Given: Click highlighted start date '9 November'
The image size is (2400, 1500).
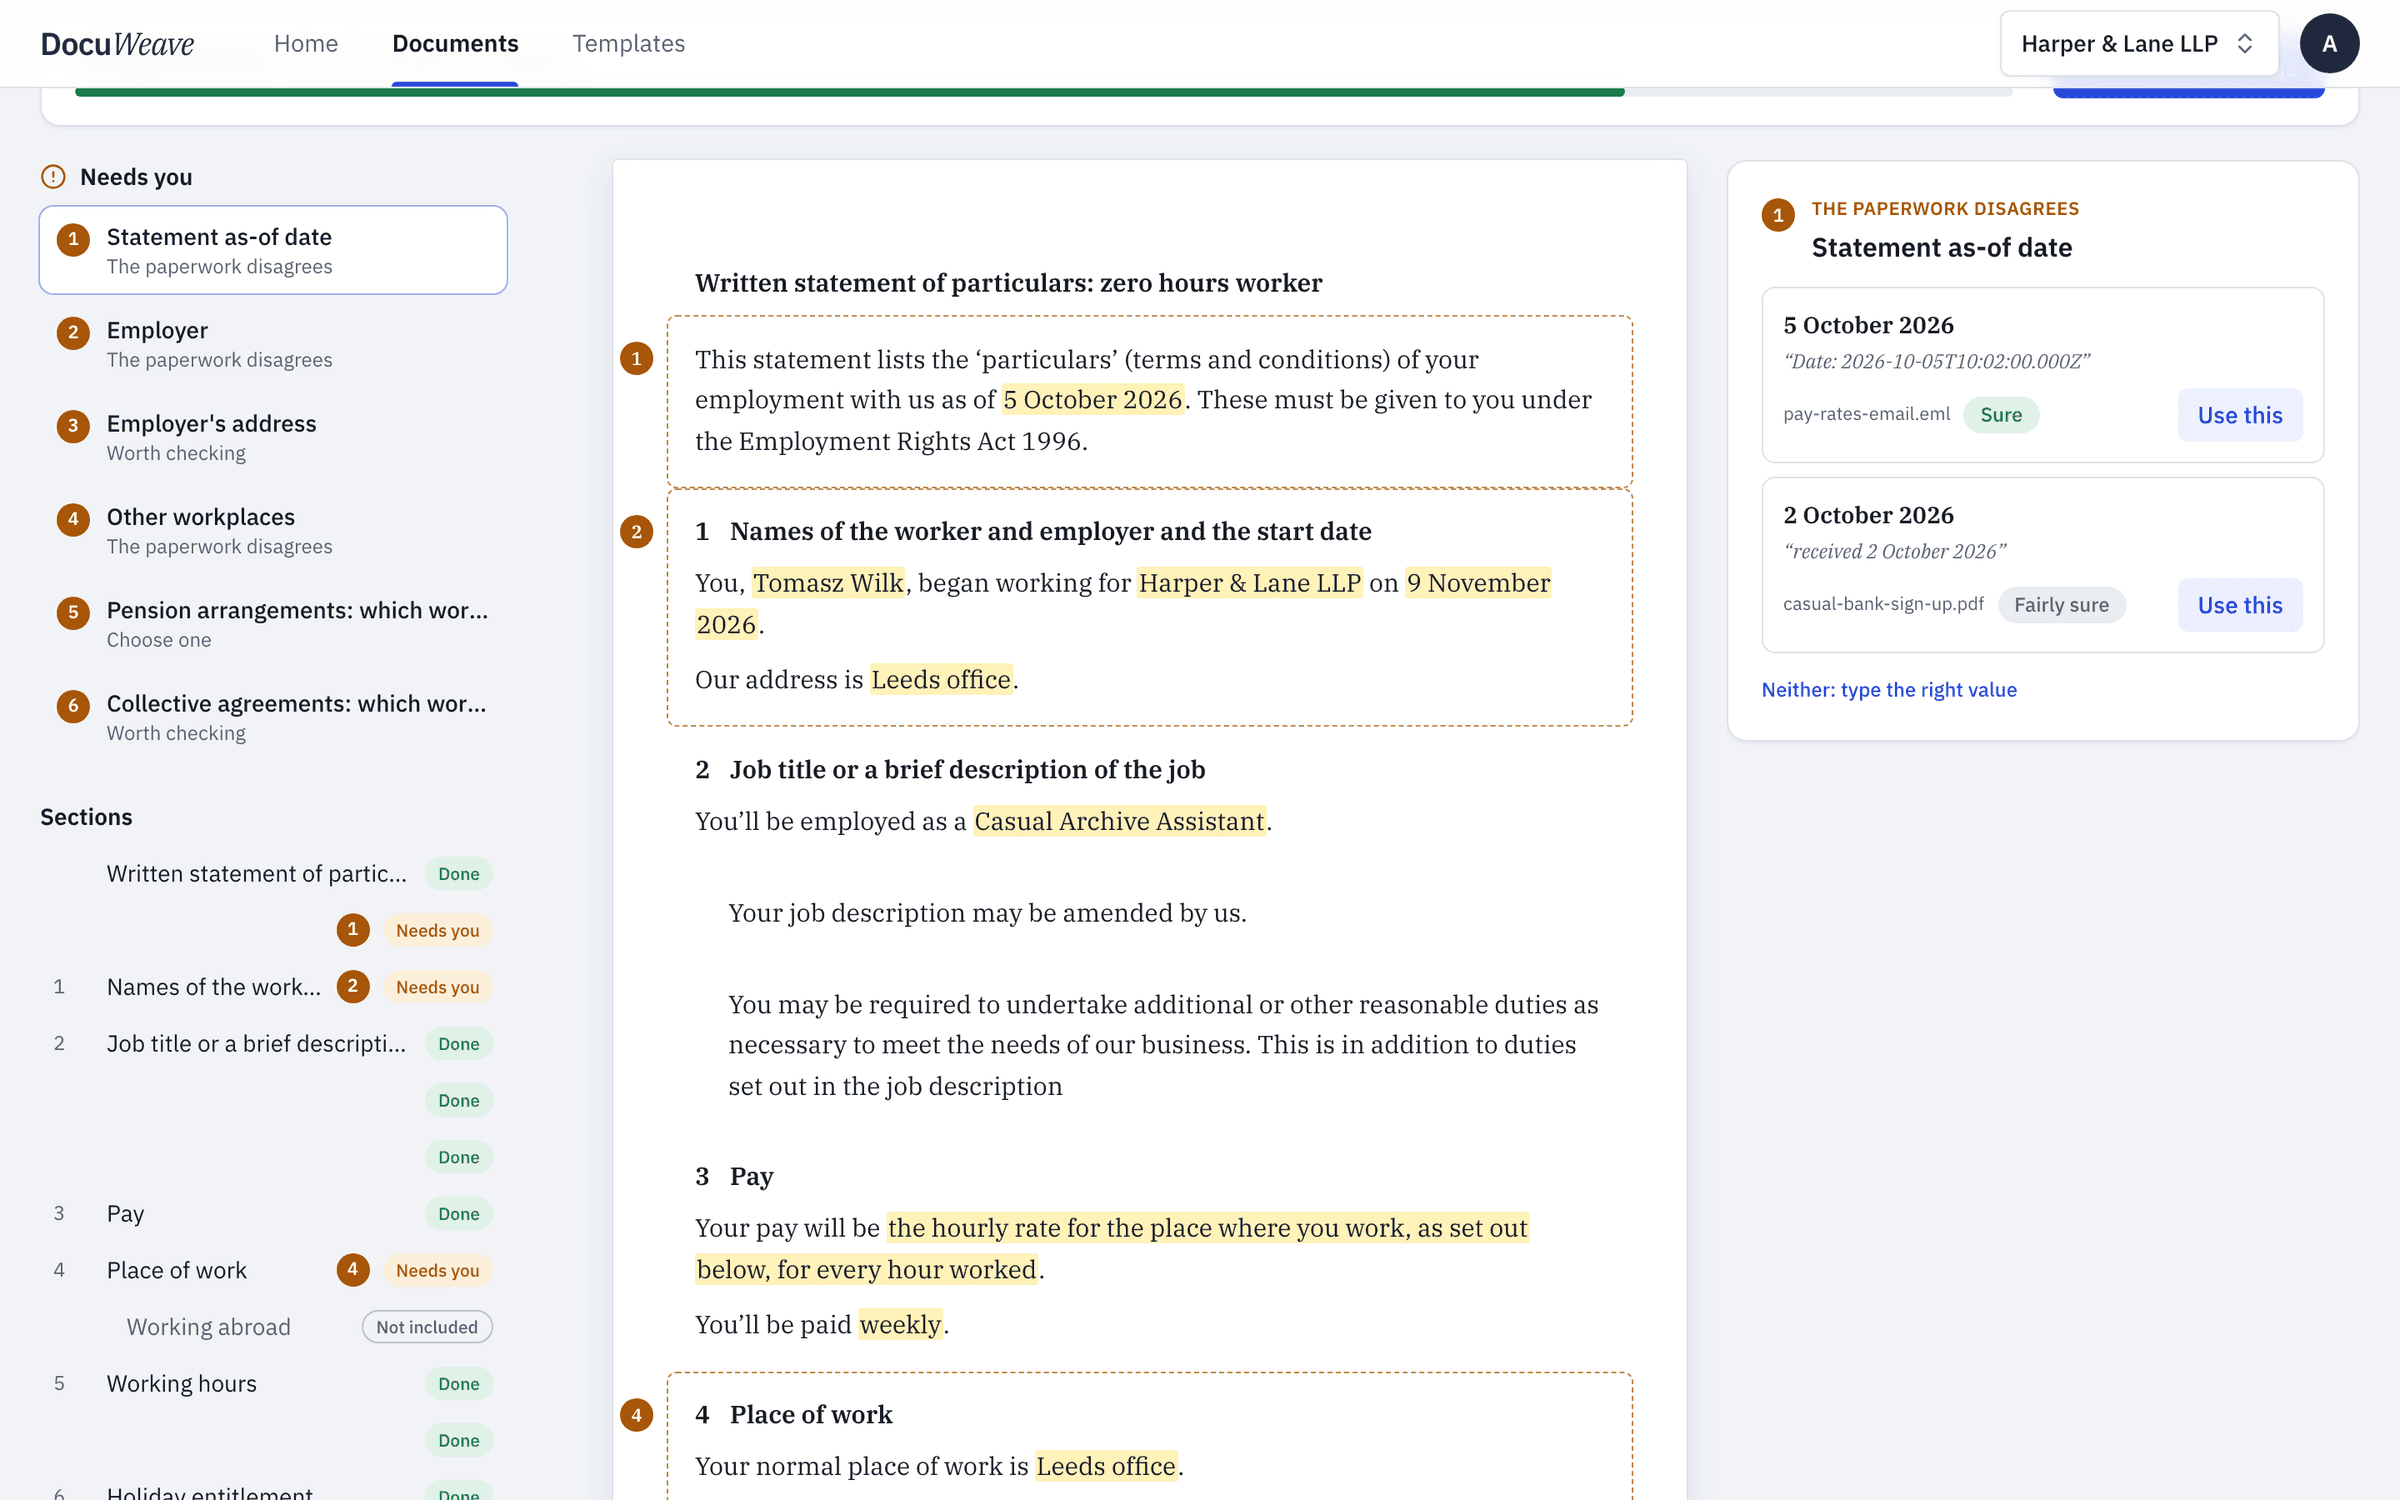Looking at the screenshot, I should coord(1478,582).
